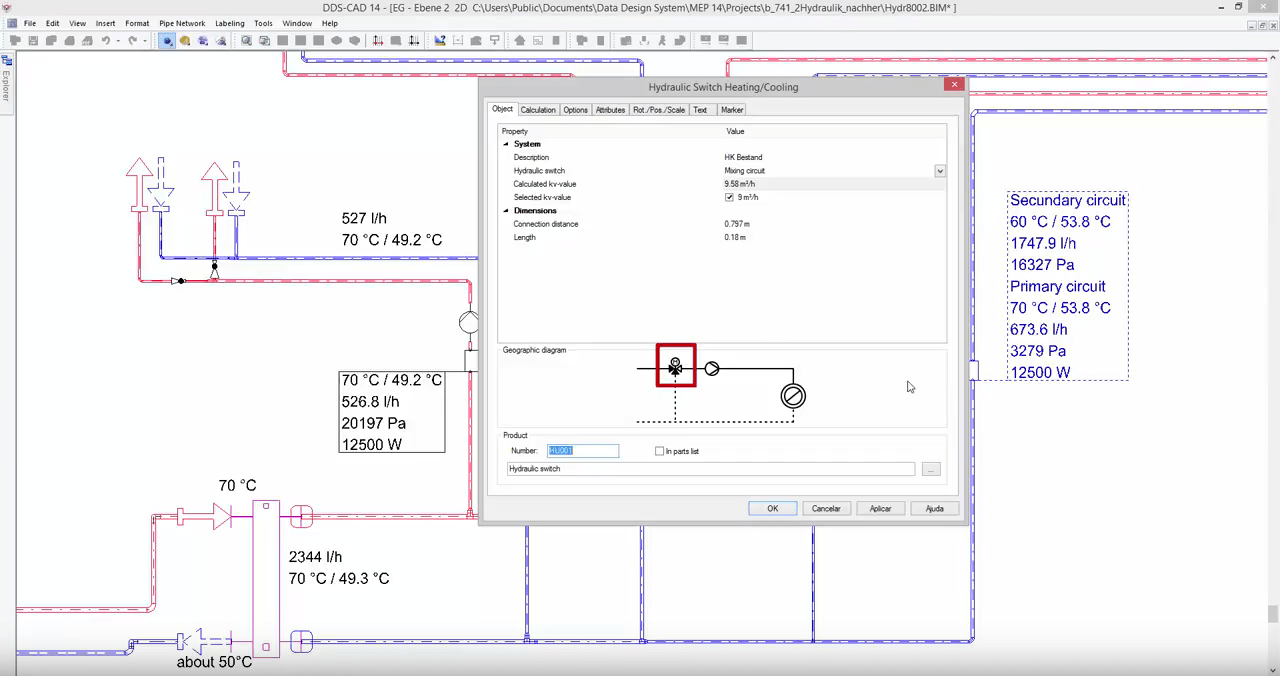Viewport: 1280px width, 676px height.
Task: Collapse the System property group
Action: 506,144
